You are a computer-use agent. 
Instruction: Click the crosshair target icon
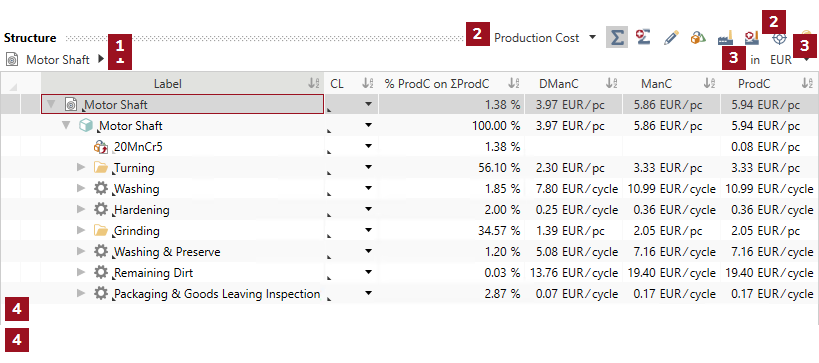tap(779, 38)
